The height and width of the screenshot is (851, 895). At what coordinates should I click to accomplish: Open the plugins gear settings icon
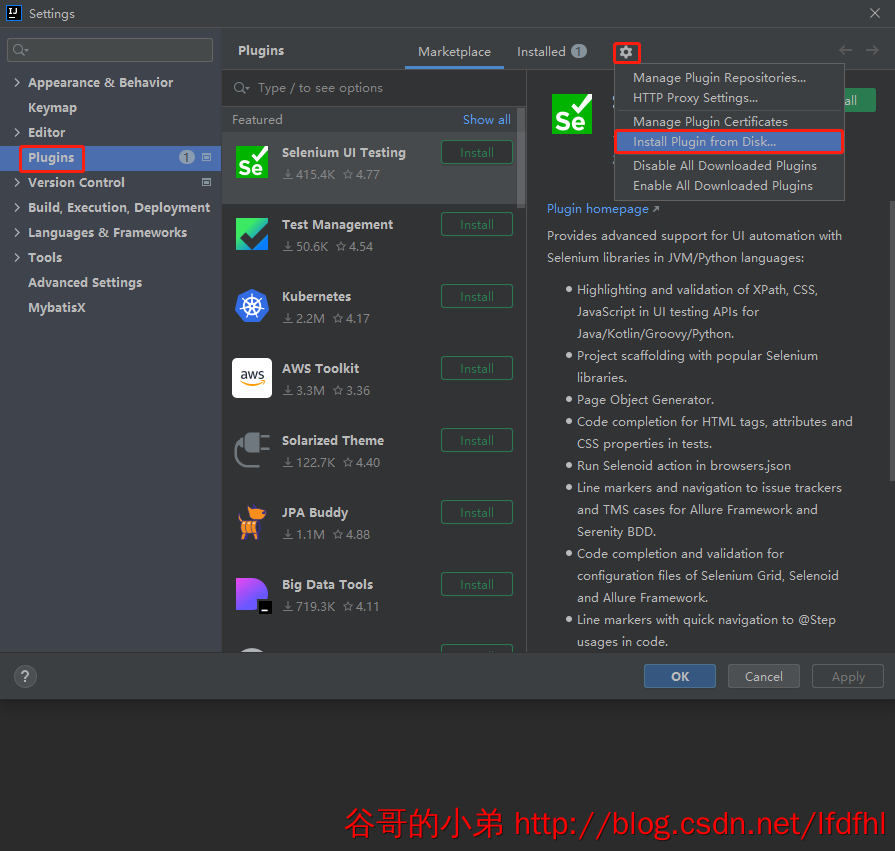626,53
